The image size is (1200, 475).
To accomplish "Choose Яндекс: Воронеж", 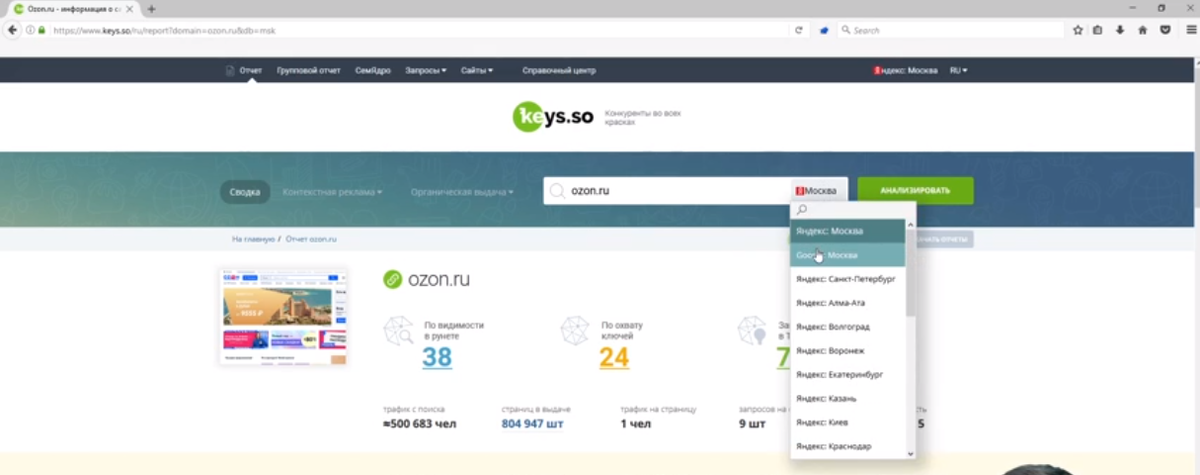I will coord(848,350).
